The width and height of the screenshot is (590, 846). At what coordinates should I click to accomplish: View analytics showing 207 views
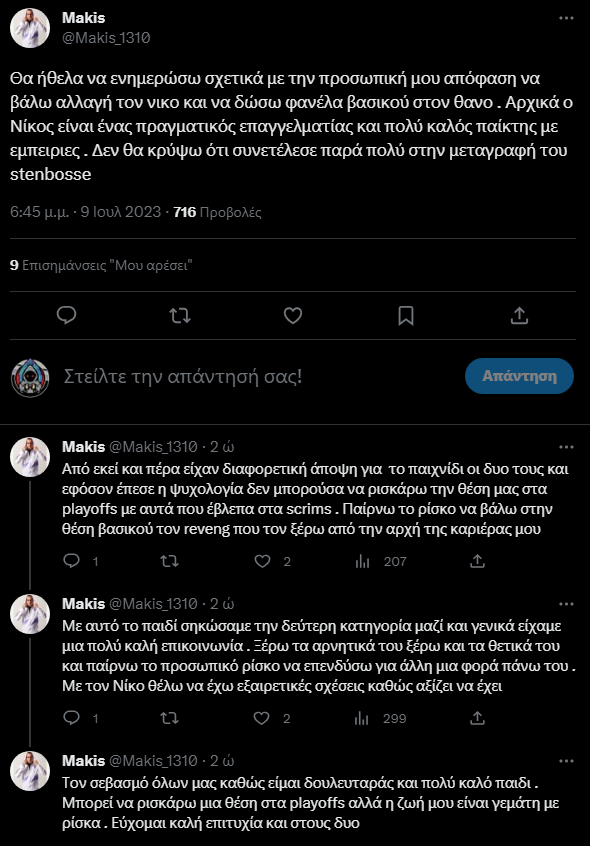[380, 562]
